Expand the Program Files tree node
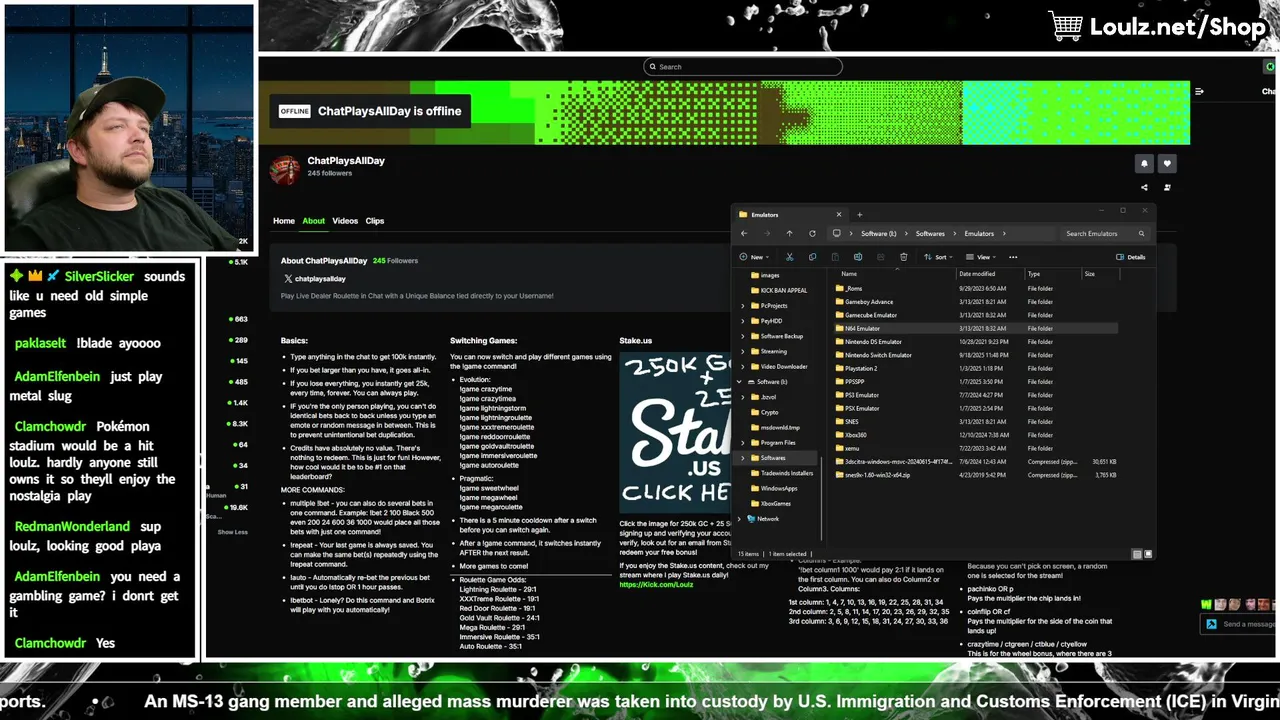 [743, 442]
